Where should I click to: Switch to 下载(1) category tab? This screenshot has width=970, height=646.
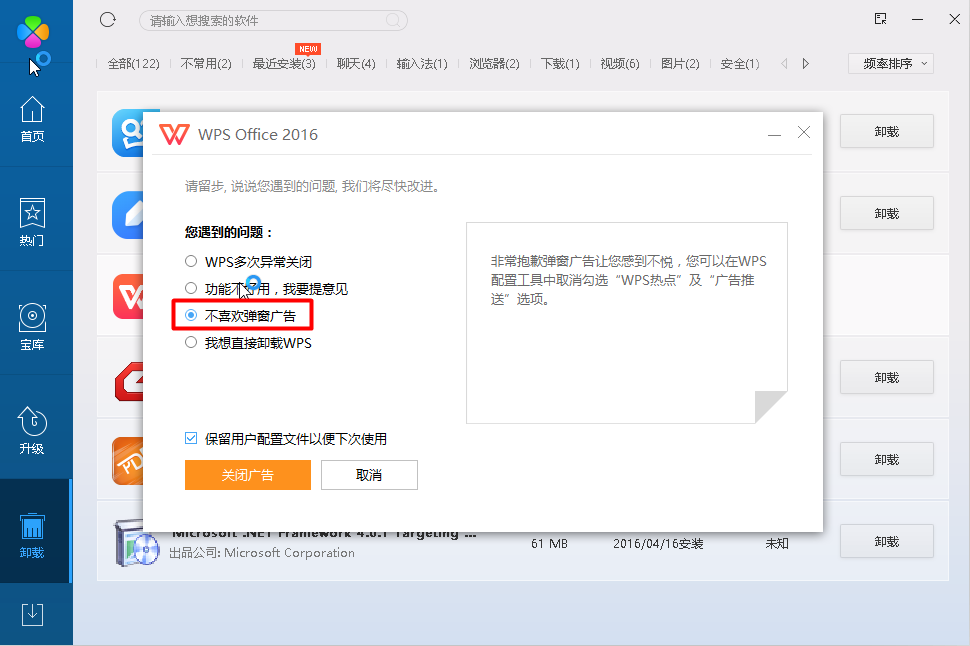(560, 64)
